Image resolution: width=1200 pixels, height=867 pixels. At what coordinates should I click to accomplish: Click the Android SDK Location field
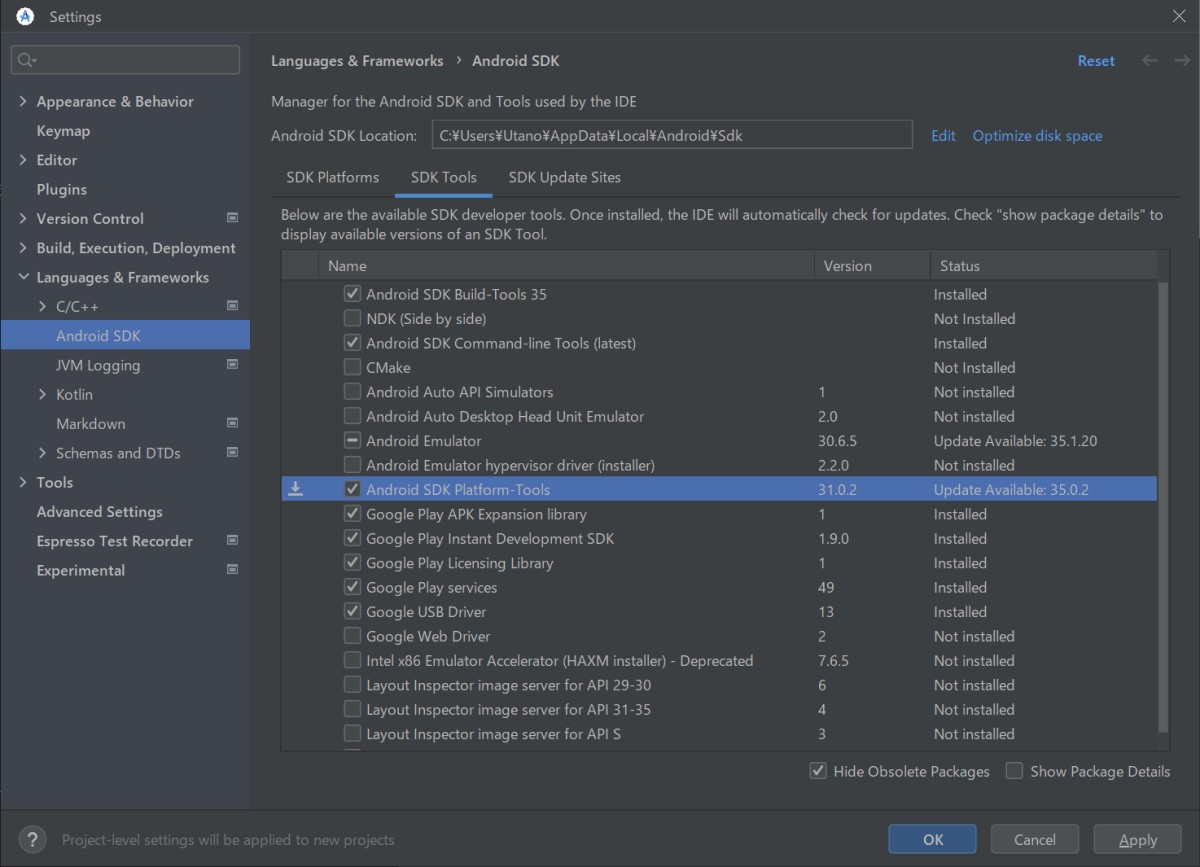coord(672,135)
